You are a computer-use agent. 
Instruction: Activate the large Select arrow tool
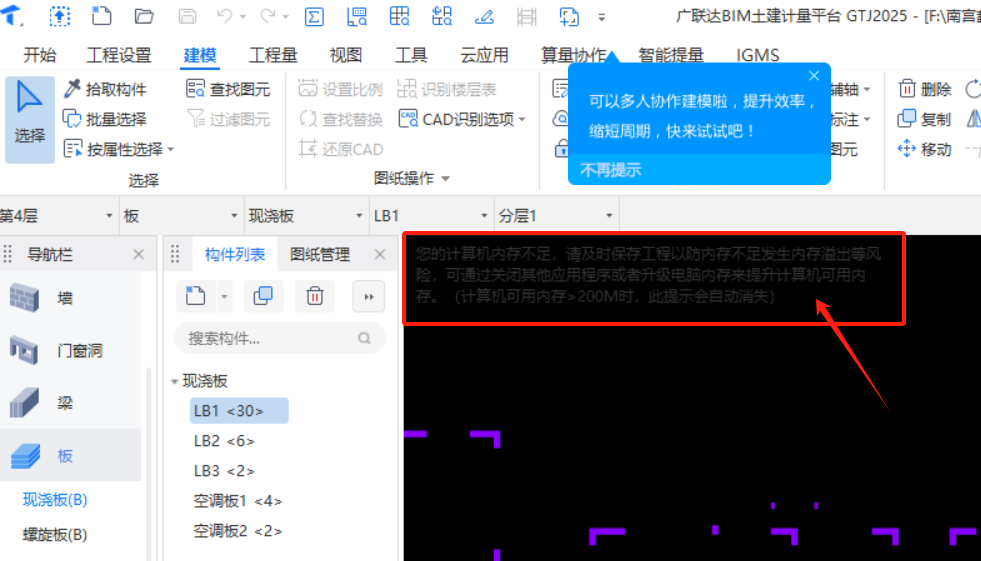(29, 117)
